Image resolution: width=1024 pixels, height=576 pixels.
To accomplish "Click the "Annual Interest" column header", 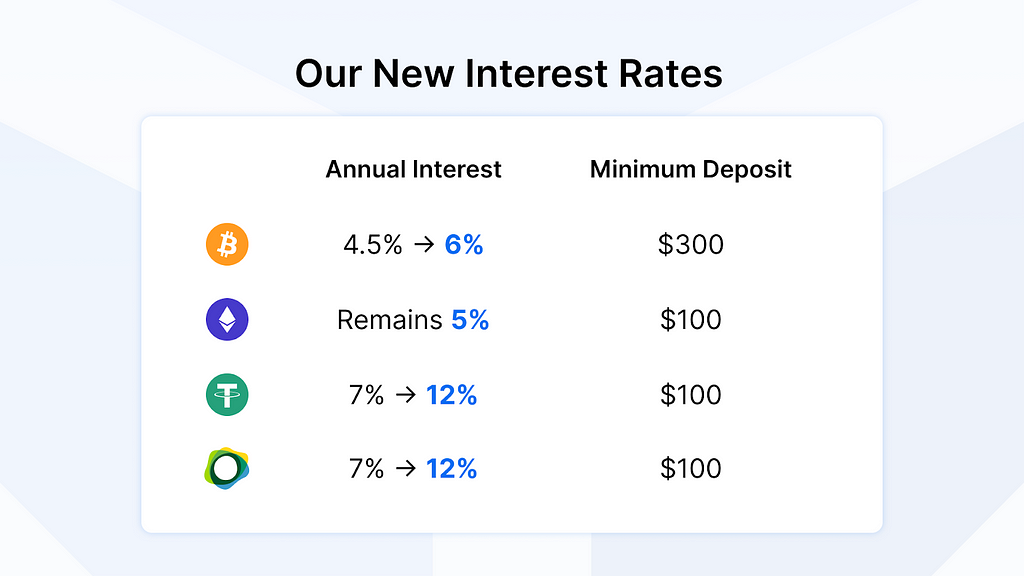I will [x=413, y=169].
